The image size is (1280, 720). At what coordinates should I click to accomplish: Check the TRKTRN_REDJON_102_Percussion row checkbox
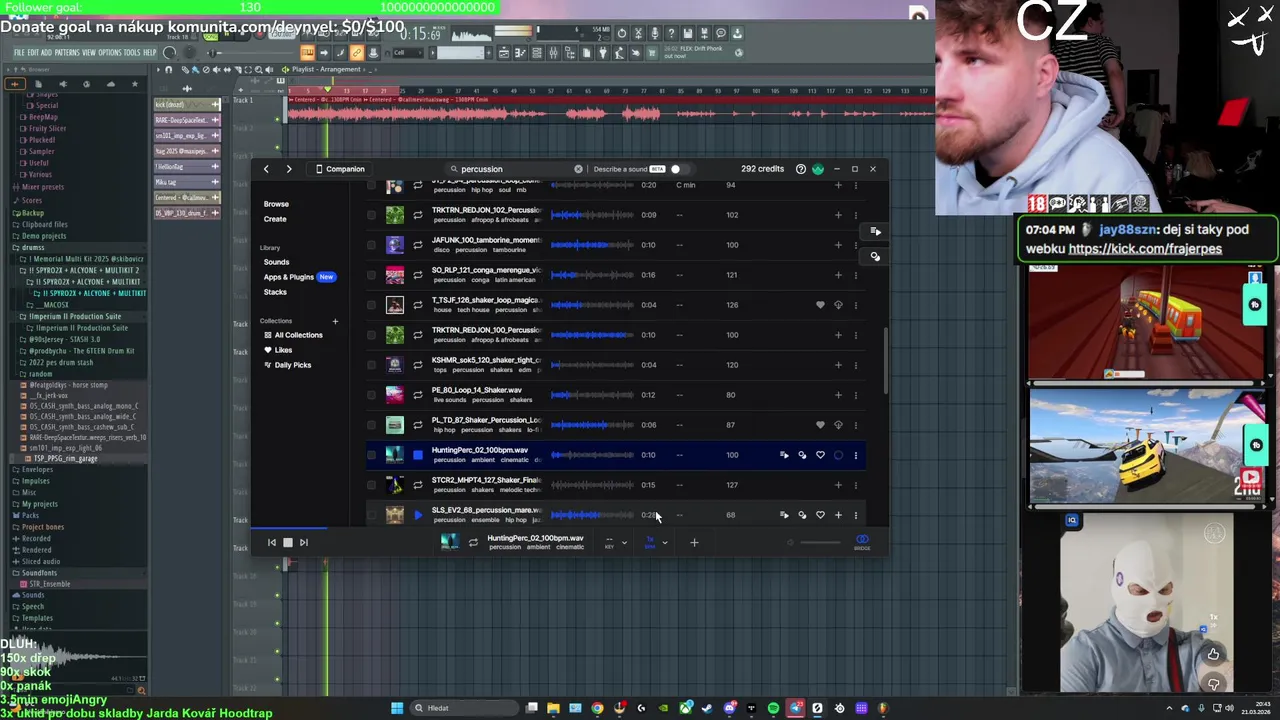pos(372,215)
